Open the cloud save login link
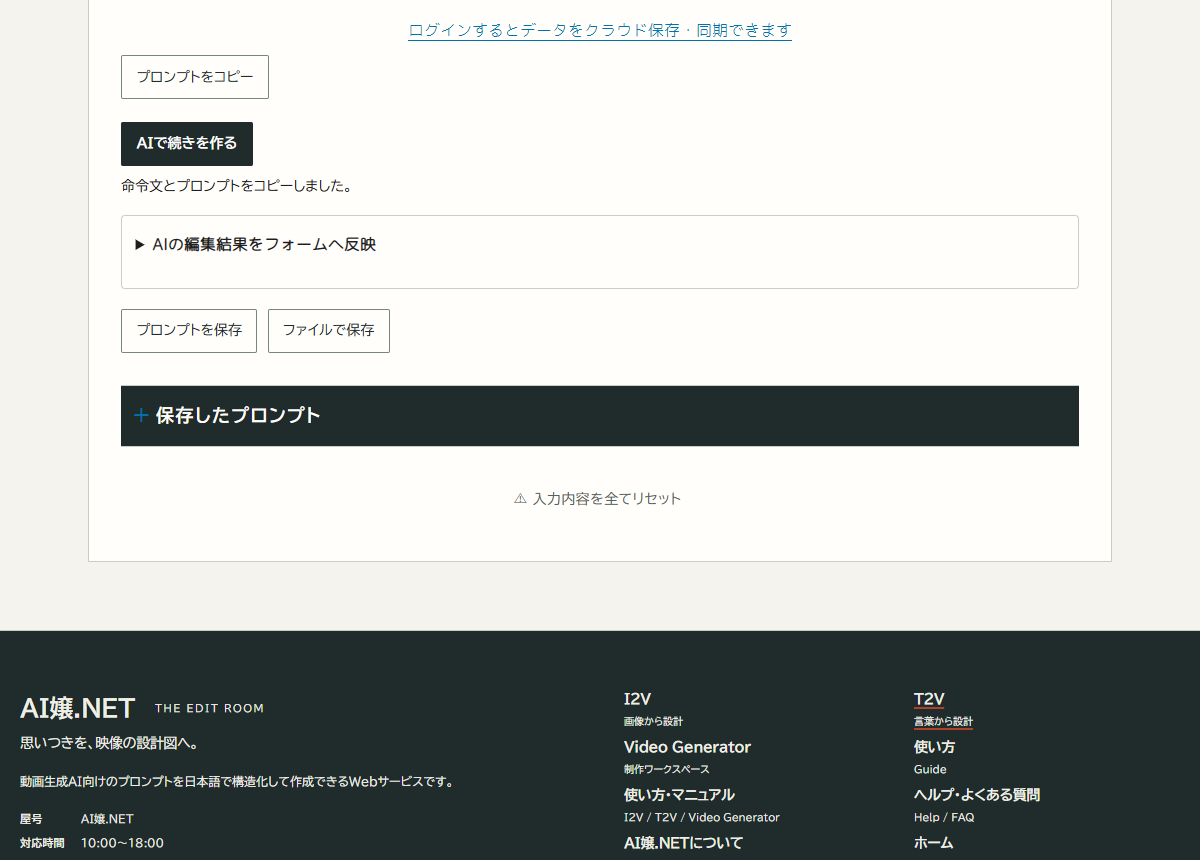This screenshot has width=1200, height=860. coord(600,30)
